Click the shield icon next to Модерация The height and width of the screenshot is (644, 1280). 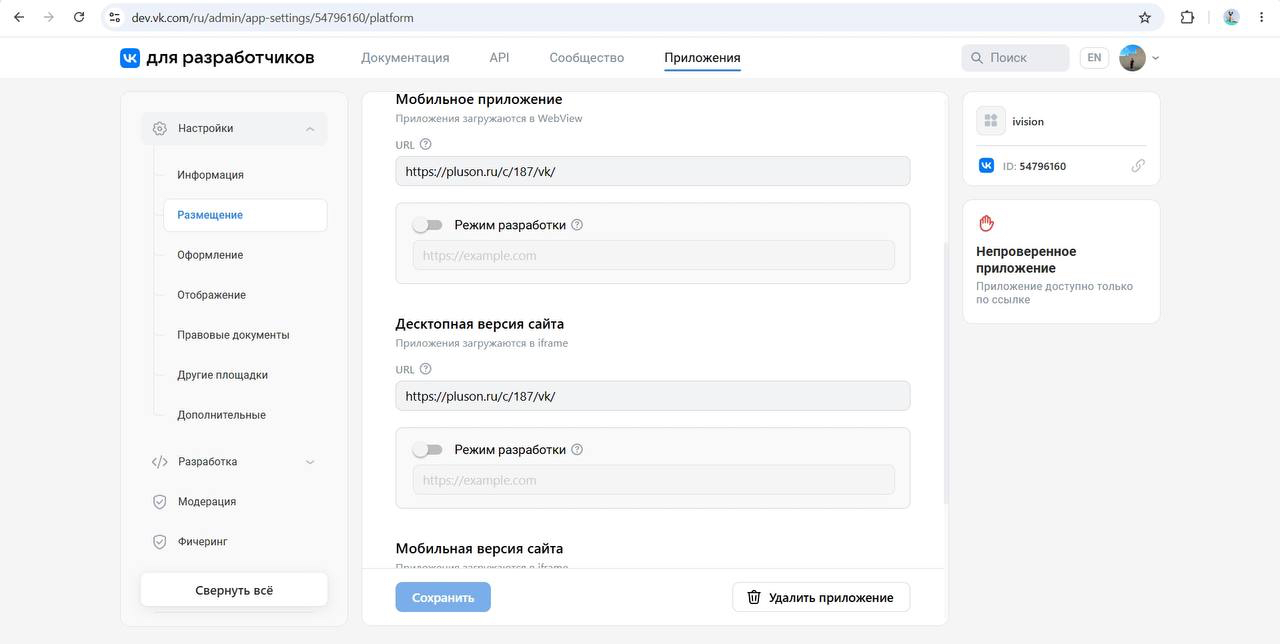160,502
